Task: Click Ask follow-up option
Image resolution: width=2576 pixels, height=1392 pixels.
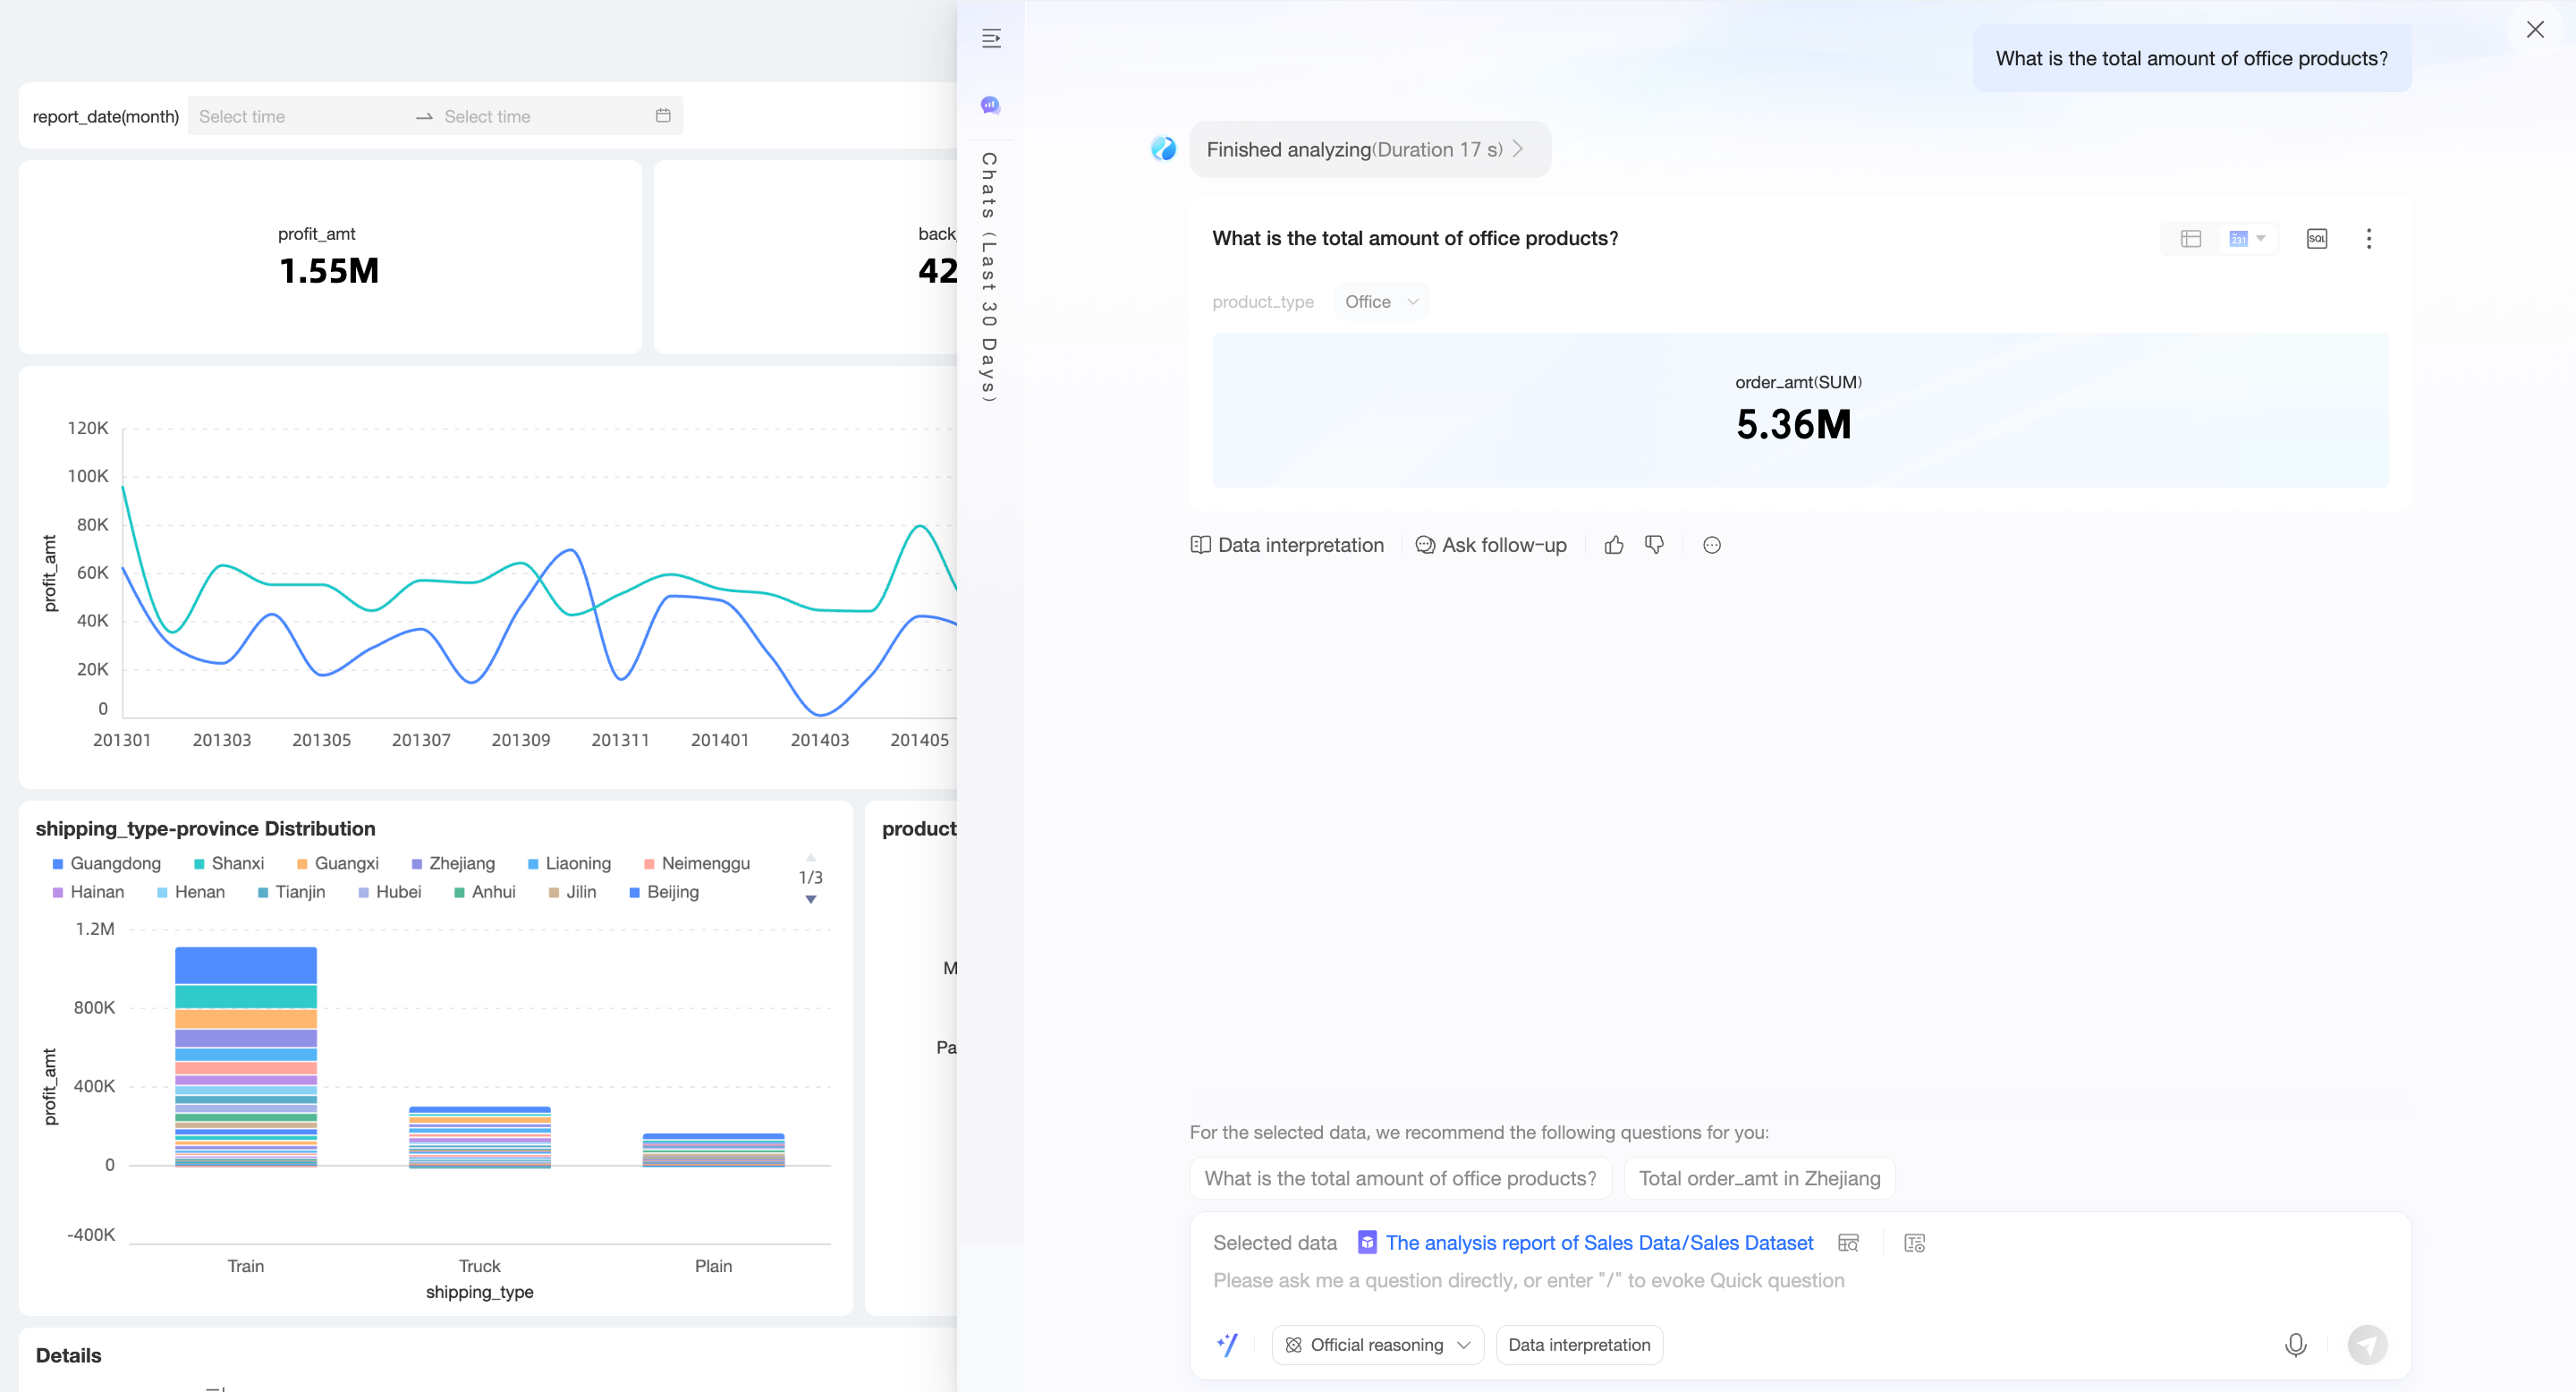Action: pos(1491,545)
